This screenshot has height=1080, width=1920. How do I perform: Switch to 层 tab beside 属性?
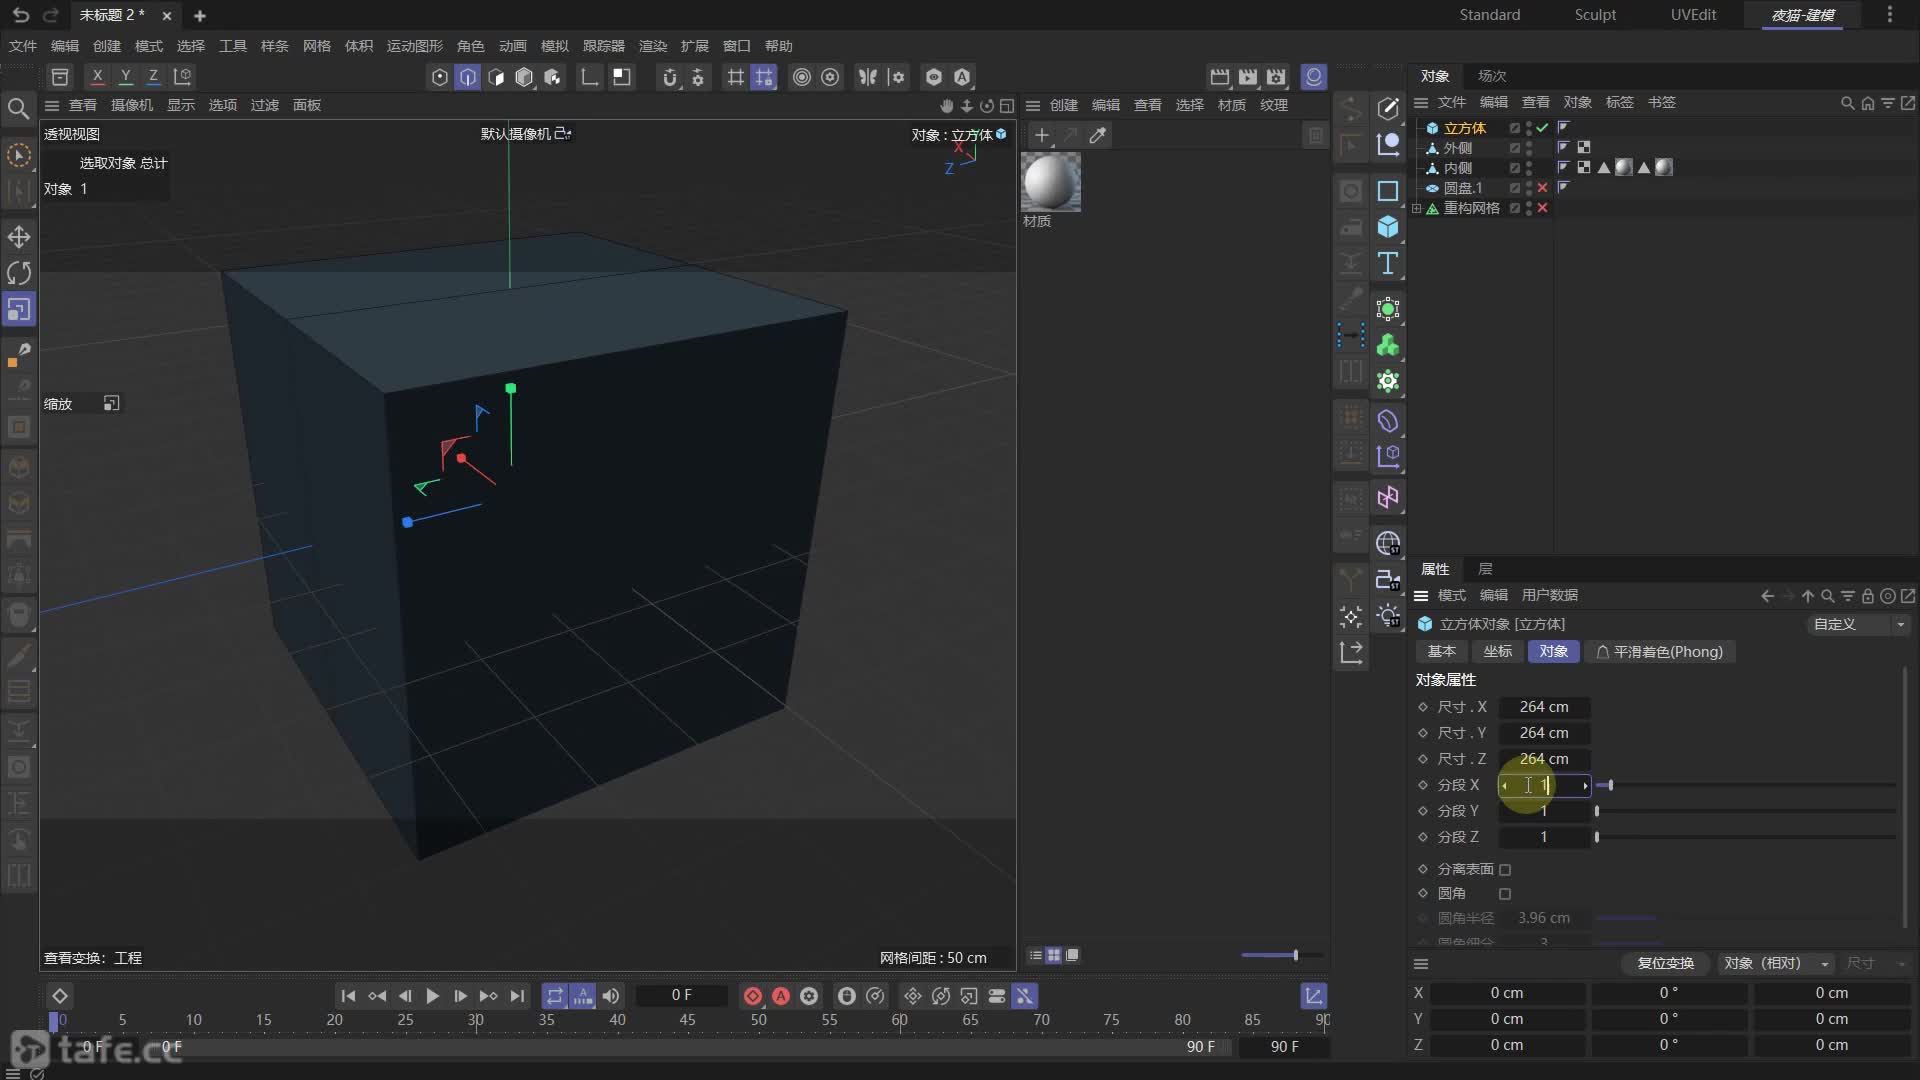click(x=1485, y=569)
